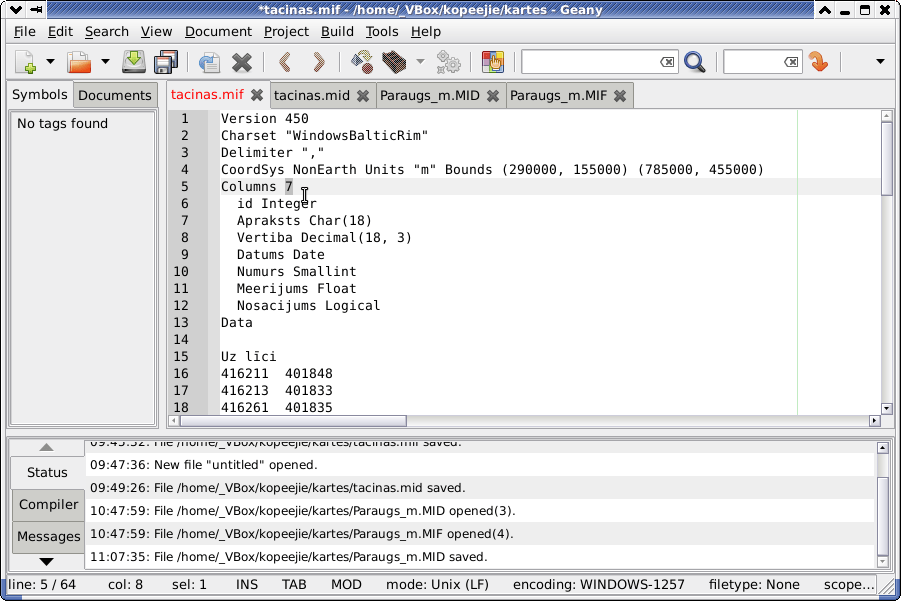Switch to the Messages tab

pyautogui.click(x=48, y=537)
